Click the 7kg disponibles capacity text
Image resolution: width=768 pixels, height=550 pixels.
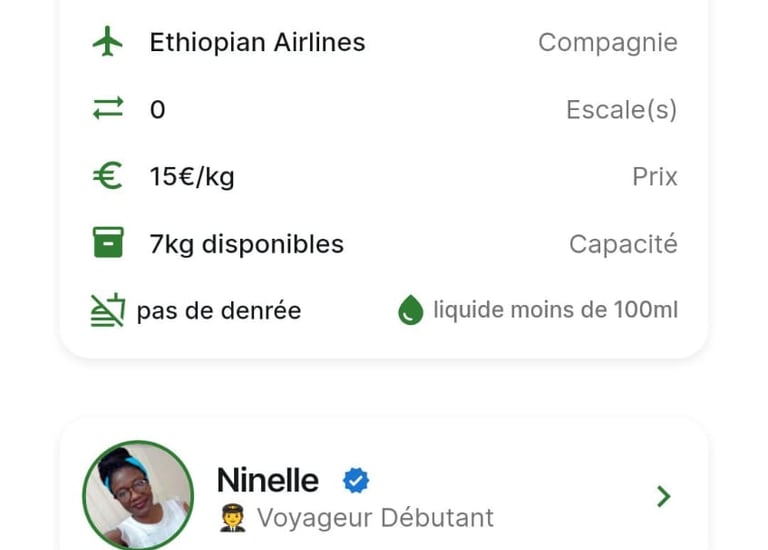[246, 243]
